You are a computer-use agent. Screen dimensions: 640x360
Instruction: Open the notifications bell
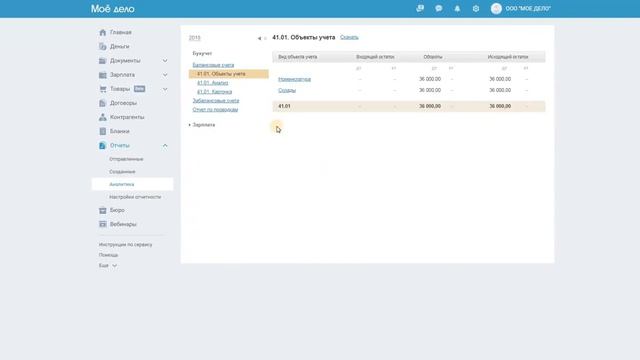coord(457,8)
